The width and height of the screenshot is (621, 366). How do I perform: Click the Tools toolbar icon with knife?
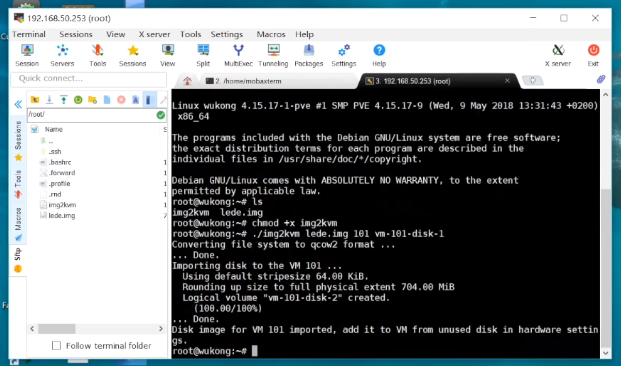point(97,55)
